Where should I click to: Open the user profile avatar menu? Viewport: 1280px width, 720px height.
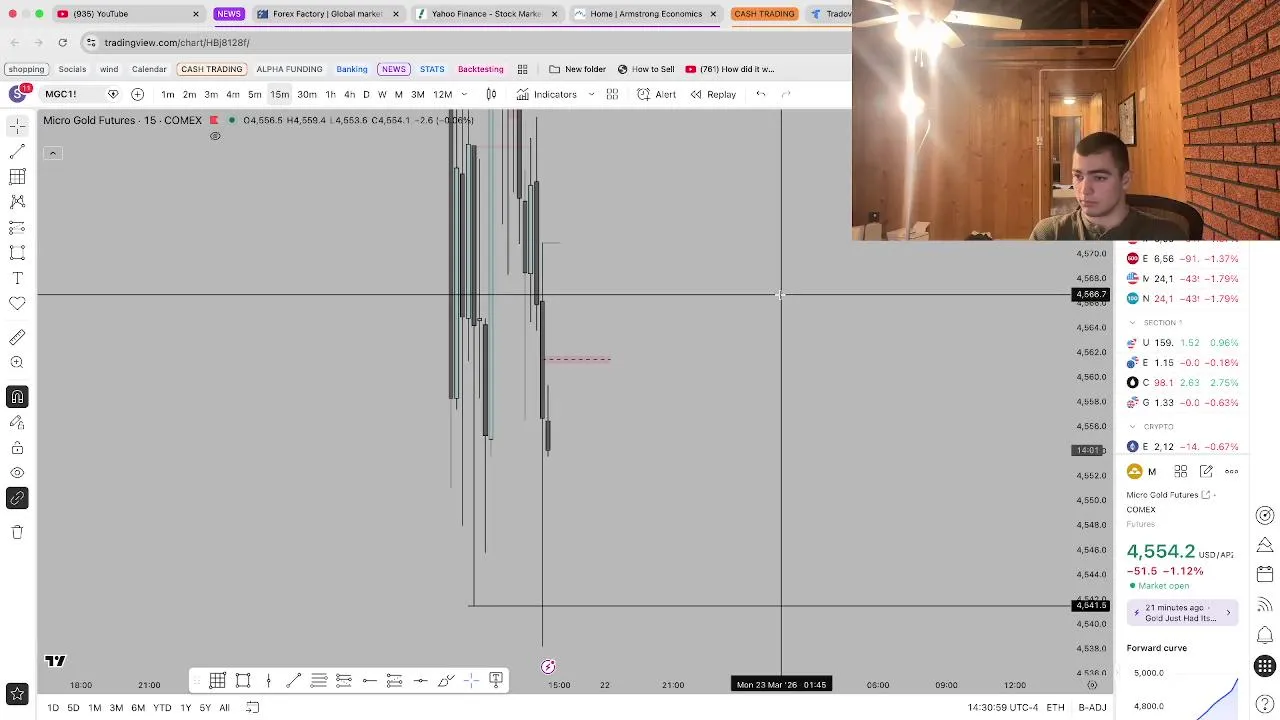click(x=17, y=94)
